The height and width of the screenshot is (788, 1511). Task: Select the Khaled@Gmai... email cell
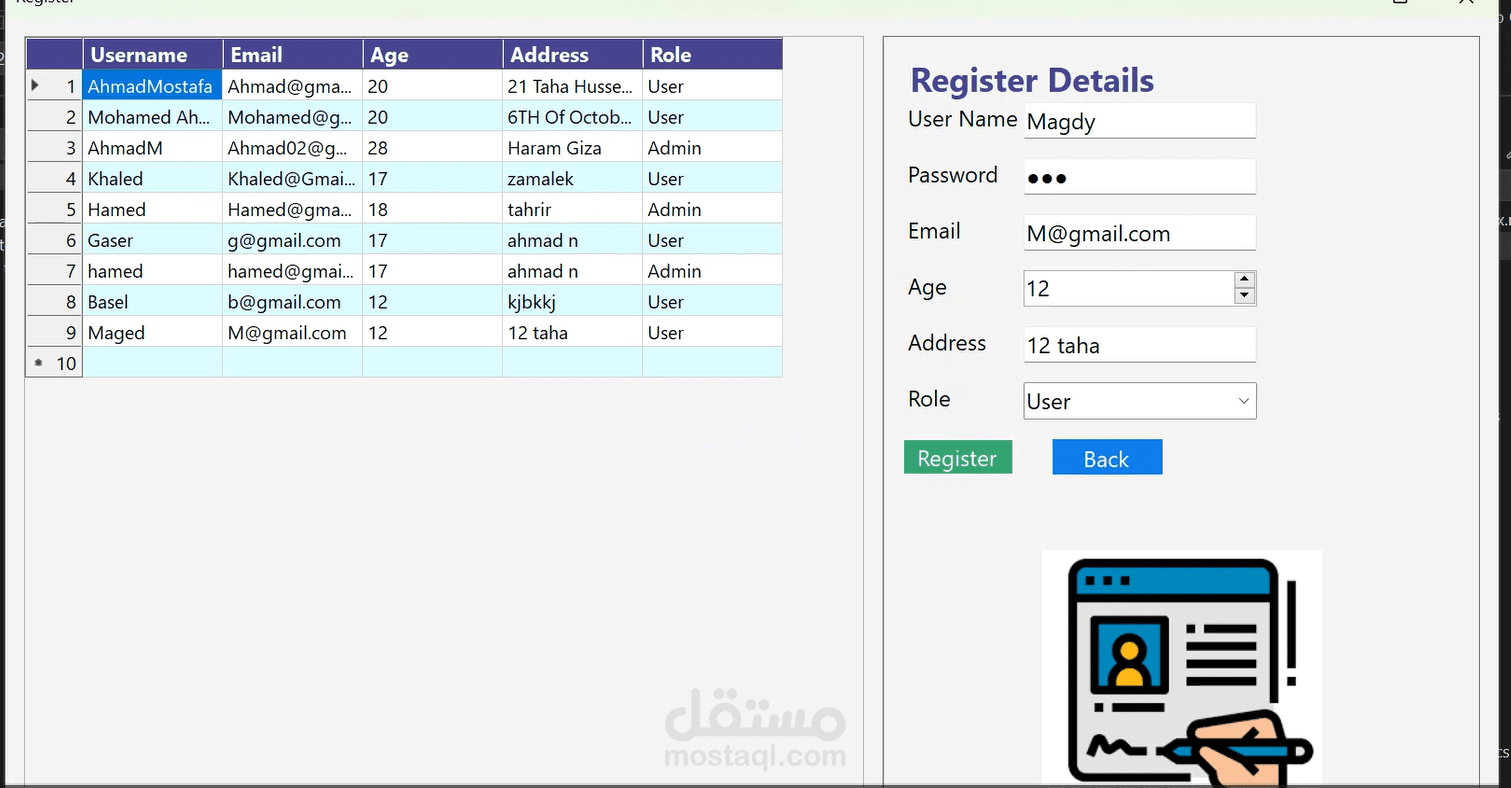[x=293, y=179]
